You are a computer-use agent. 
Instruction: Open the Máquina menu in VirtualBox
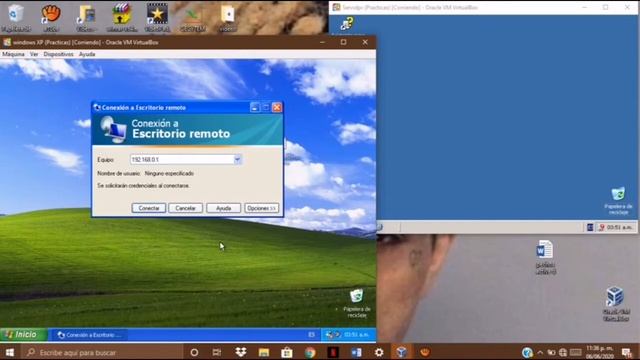(x=13, y=54)
